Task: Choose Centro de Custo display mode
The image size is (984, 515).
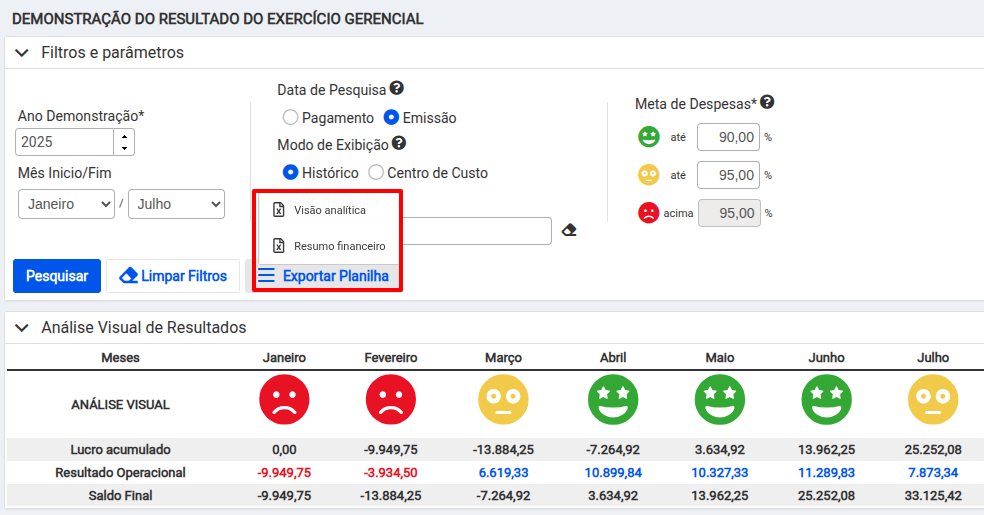Action: [x=376, y=172]
